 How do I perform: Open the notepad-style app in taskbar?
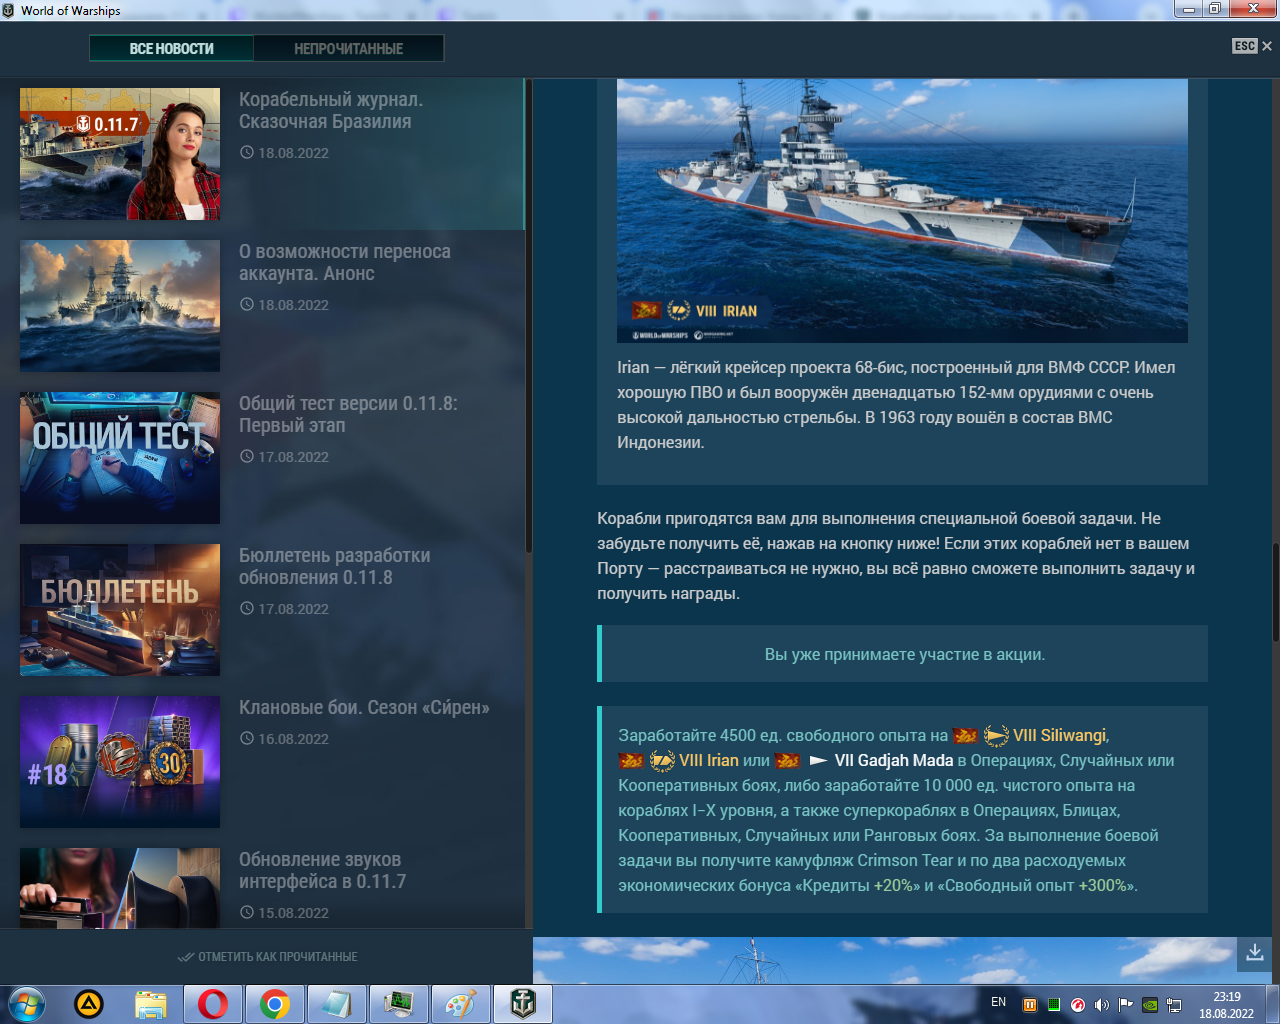pyautogui.click(x=336, y=1004)
